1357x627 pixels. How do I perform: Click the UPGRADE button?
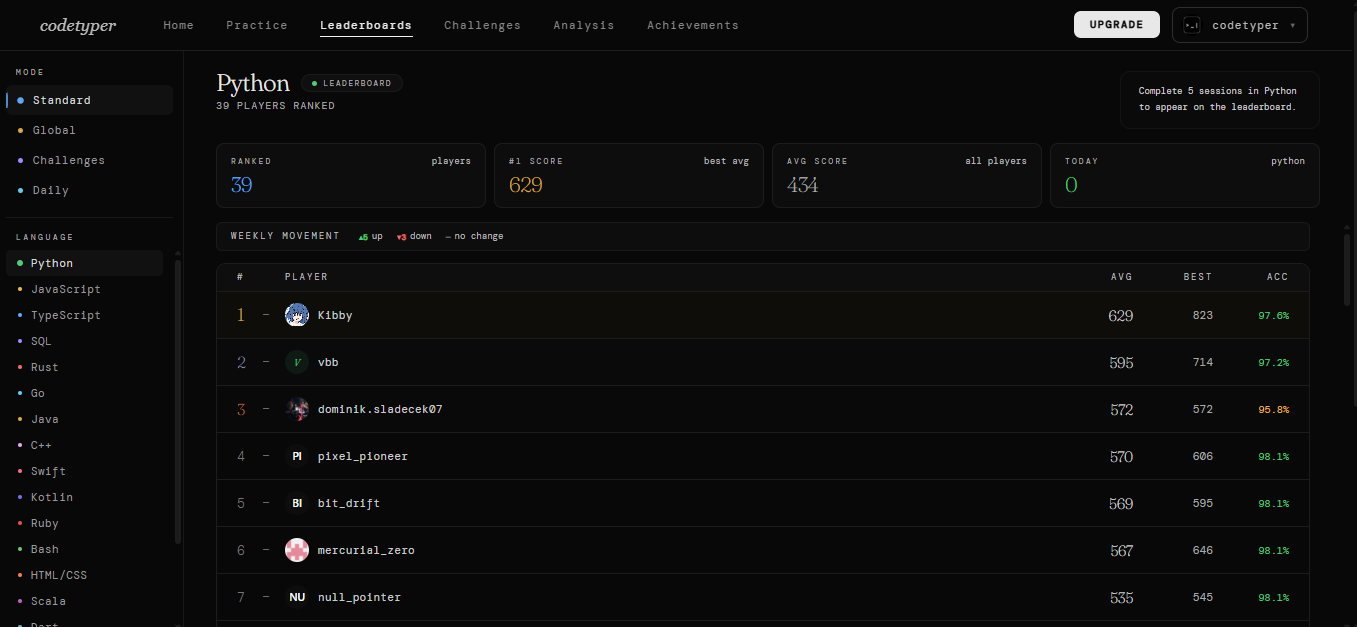(x=1116, y=25)
